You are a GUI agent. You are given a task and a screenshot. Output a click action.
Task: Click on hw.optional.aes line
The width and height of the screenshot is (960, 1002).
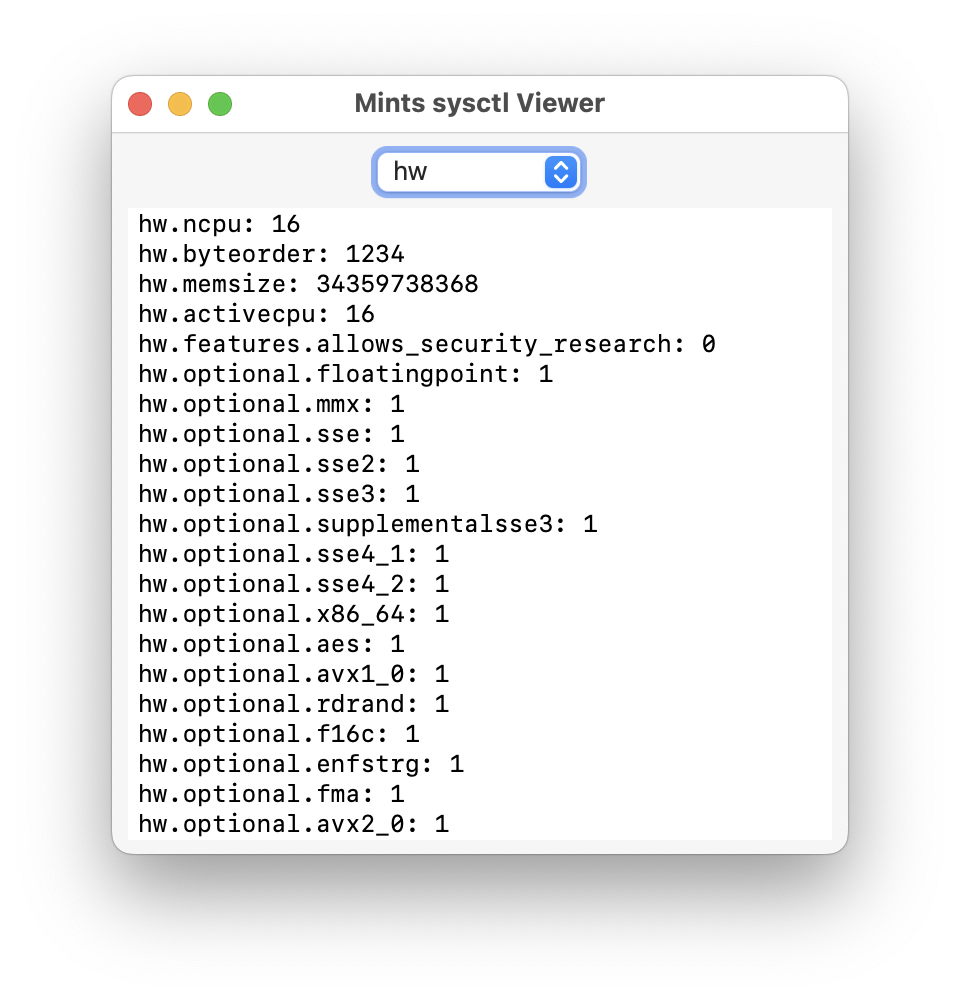point(271,644)
